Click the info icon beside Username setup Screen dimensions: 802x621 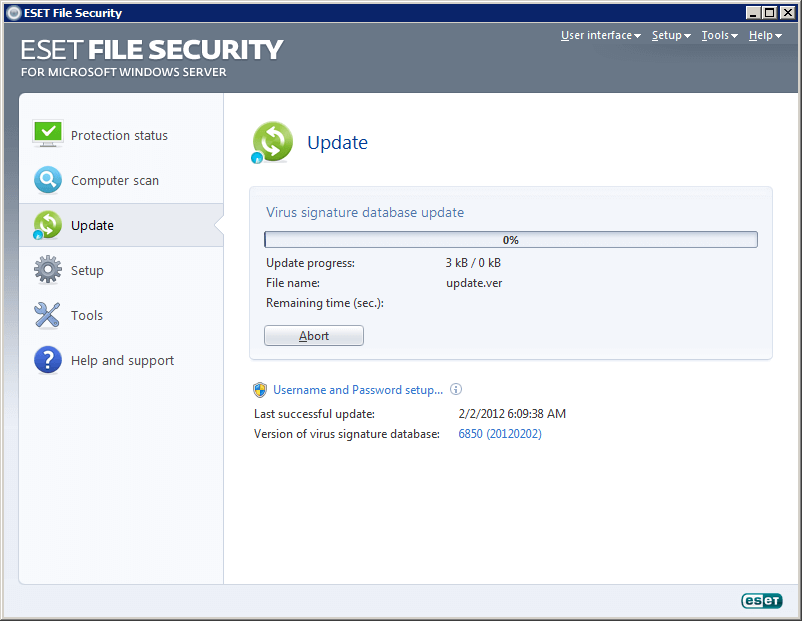pos(456,389)
